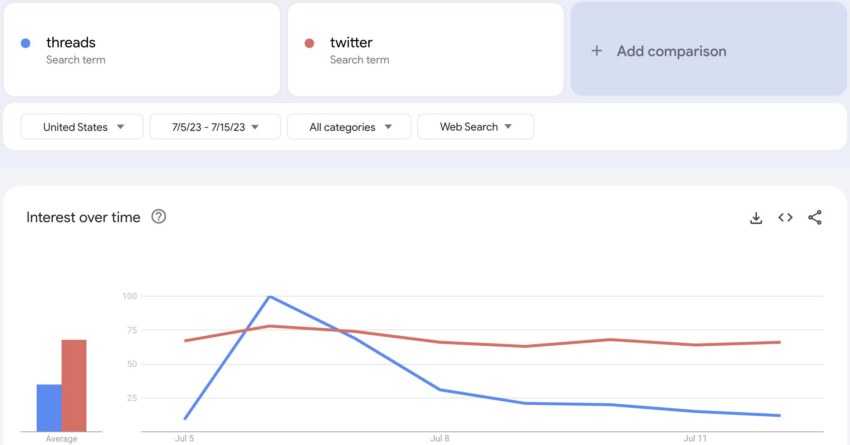Expand the Web Search type dropdown

click(475, 127)
